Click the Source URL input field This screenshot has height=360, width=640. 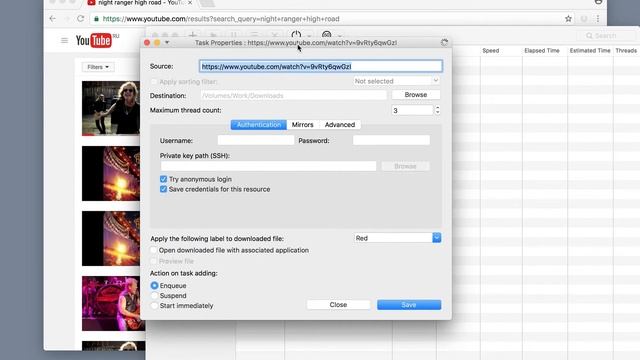click(x=320, y=67)
